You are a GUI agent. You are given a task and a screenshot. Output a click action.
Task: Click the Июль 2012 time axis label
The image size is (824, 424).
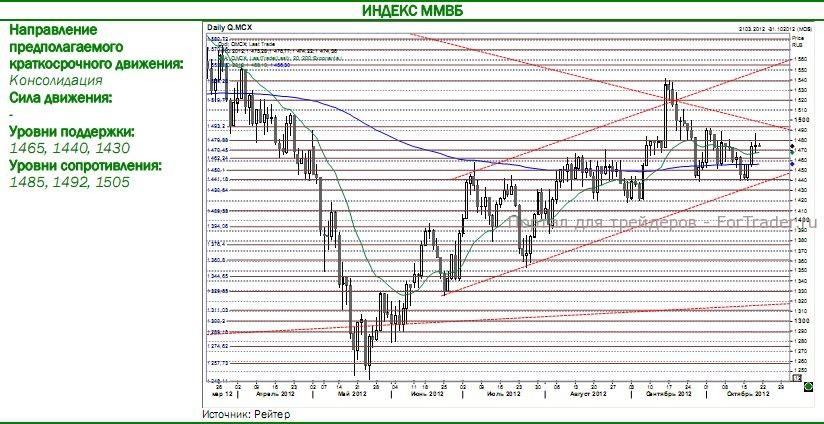point(503,394)
